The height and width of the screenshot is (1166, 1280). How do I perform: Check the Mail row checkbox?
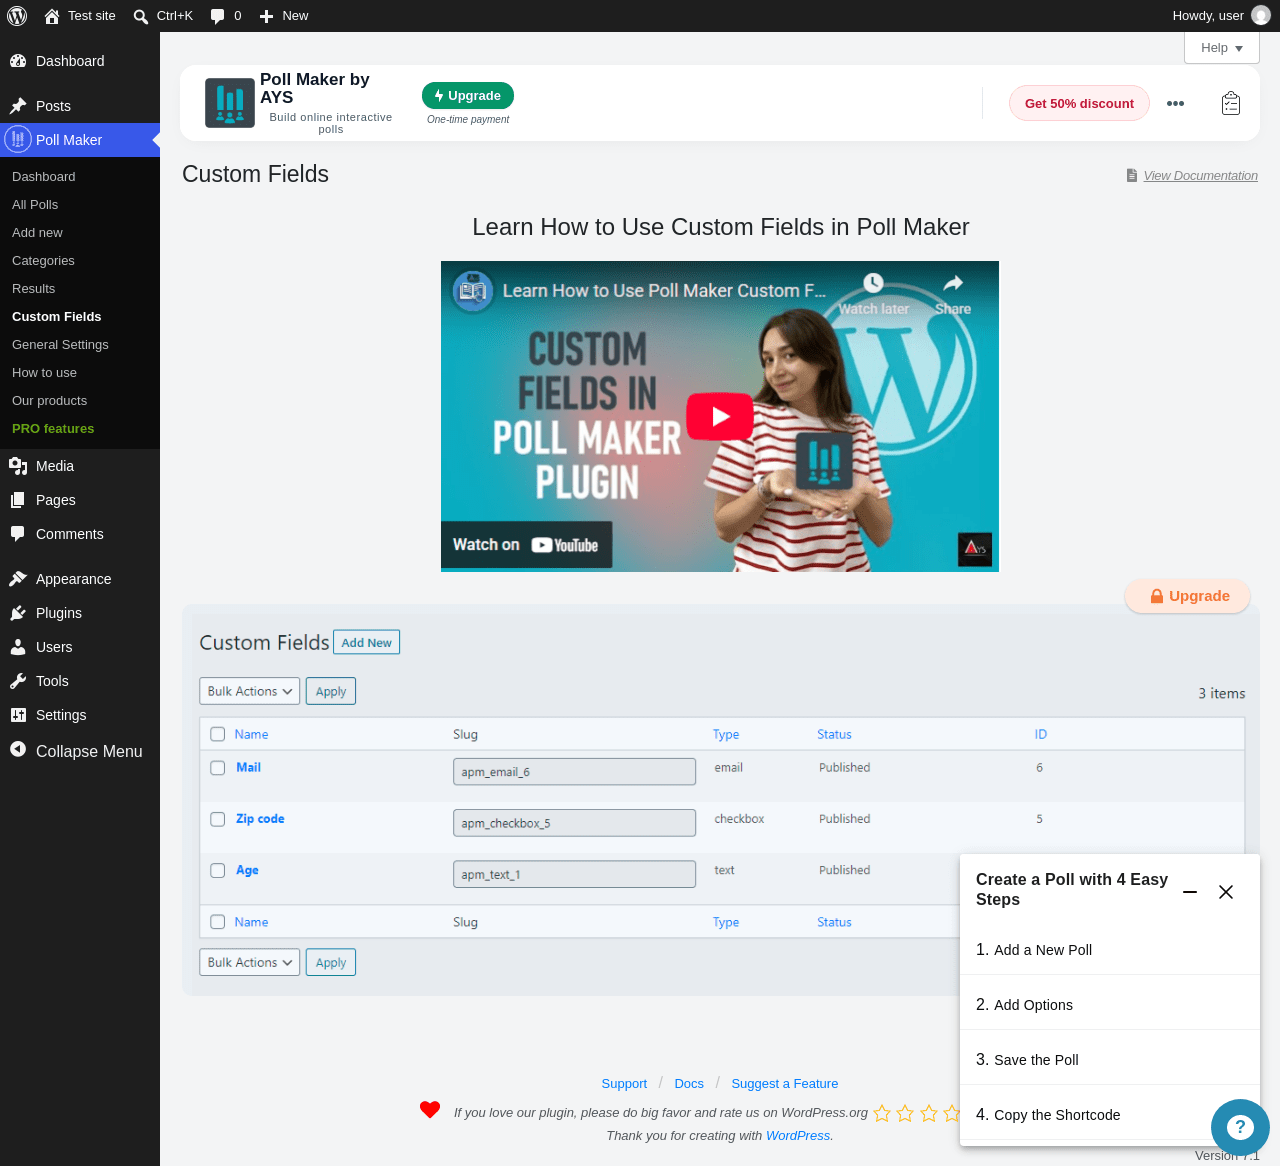click(218, 768)
